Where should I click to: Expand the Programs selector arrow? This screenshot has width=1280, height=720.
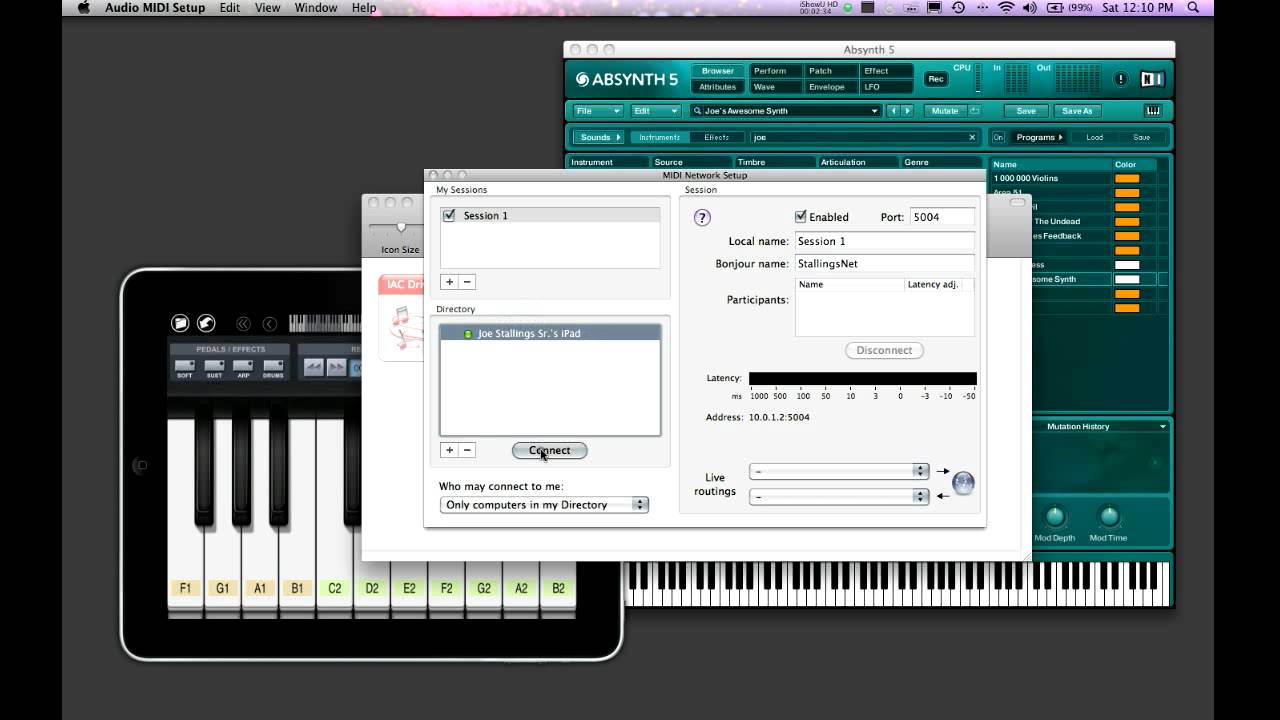click(x=1060, y=137)
